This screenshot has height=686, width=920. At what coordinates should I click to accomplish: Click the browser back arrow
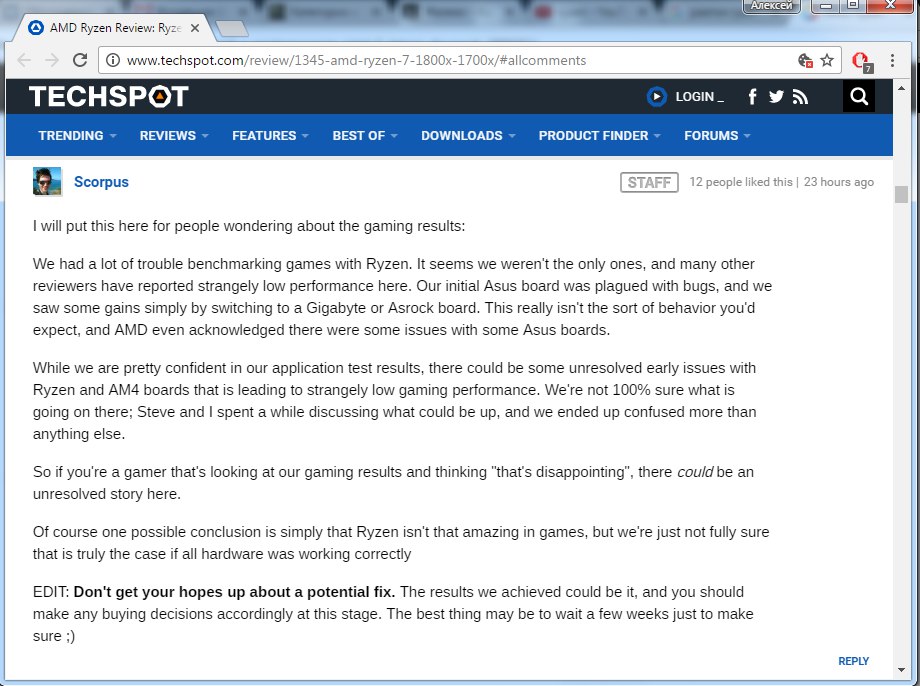click(24, 60)
